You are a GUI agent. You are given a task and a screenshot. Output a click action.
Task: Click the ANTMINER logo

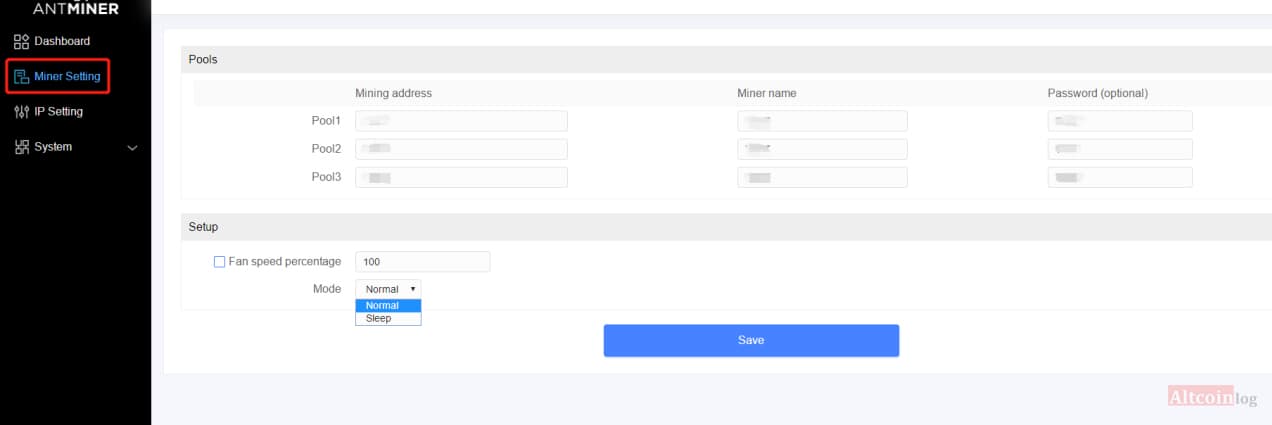pos(75,8)
